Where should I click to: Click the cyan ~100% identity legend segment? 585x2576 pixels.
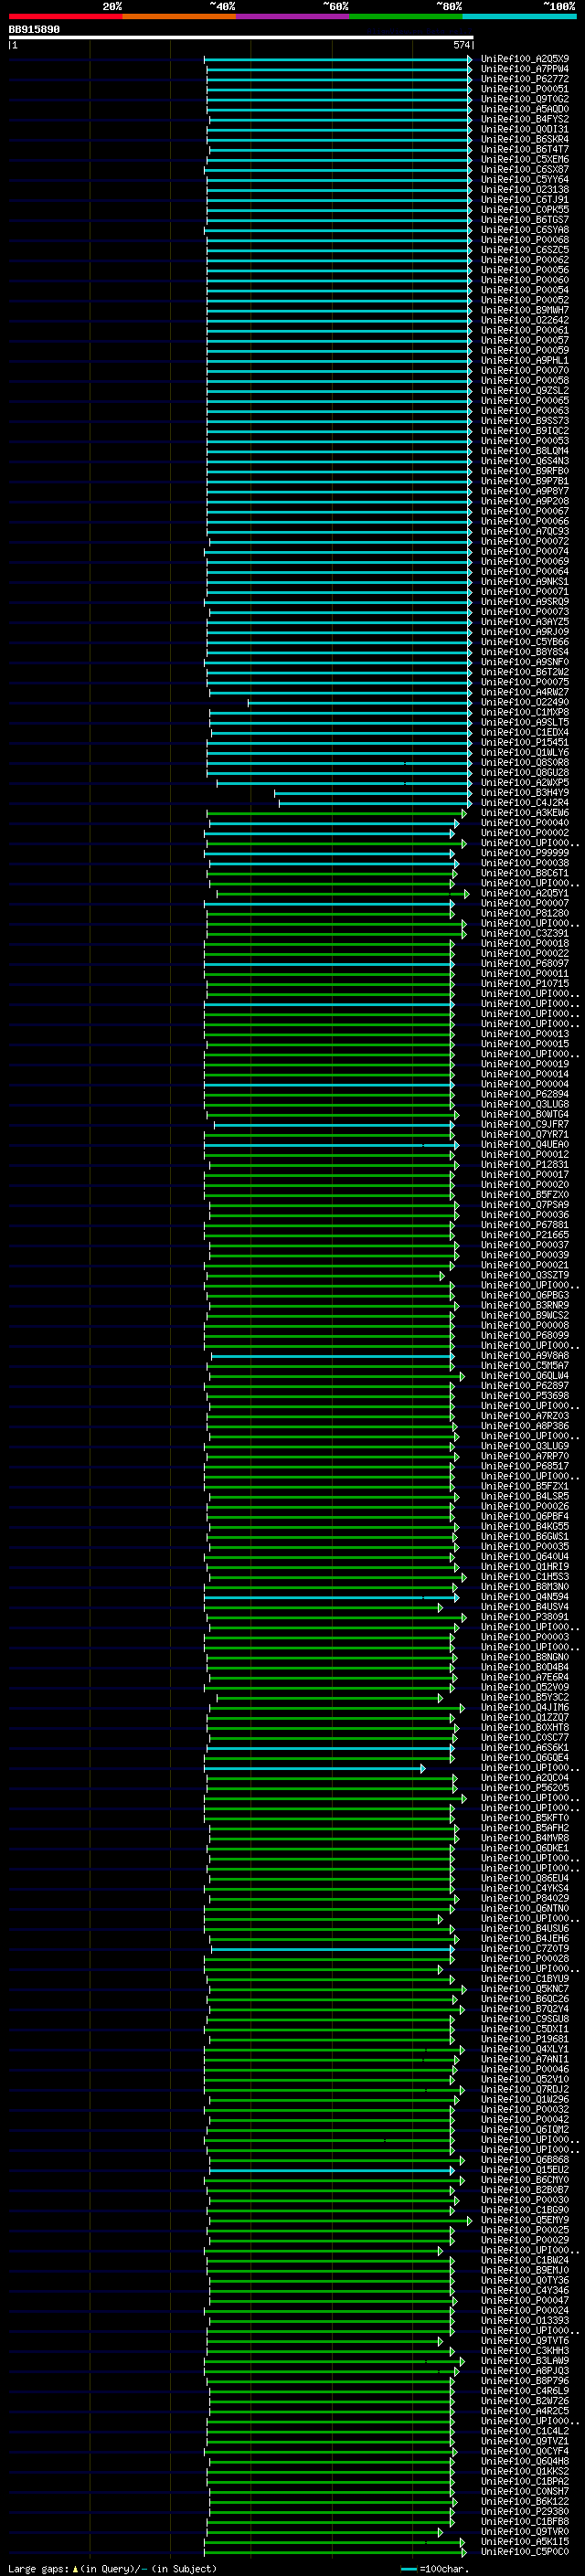[x=519, y=16]
